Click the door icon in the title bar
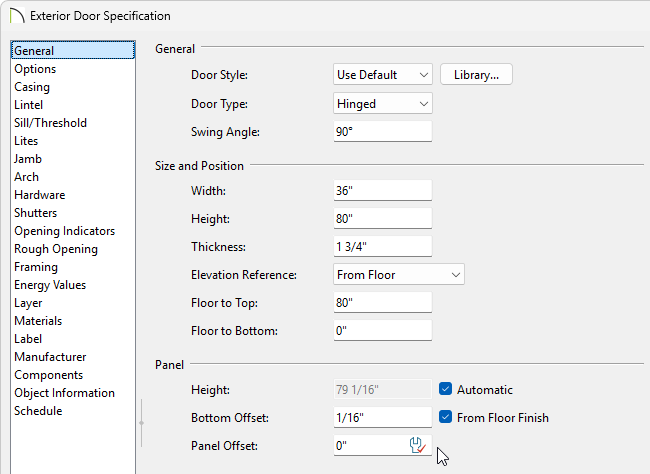 [x=17, y=16]
